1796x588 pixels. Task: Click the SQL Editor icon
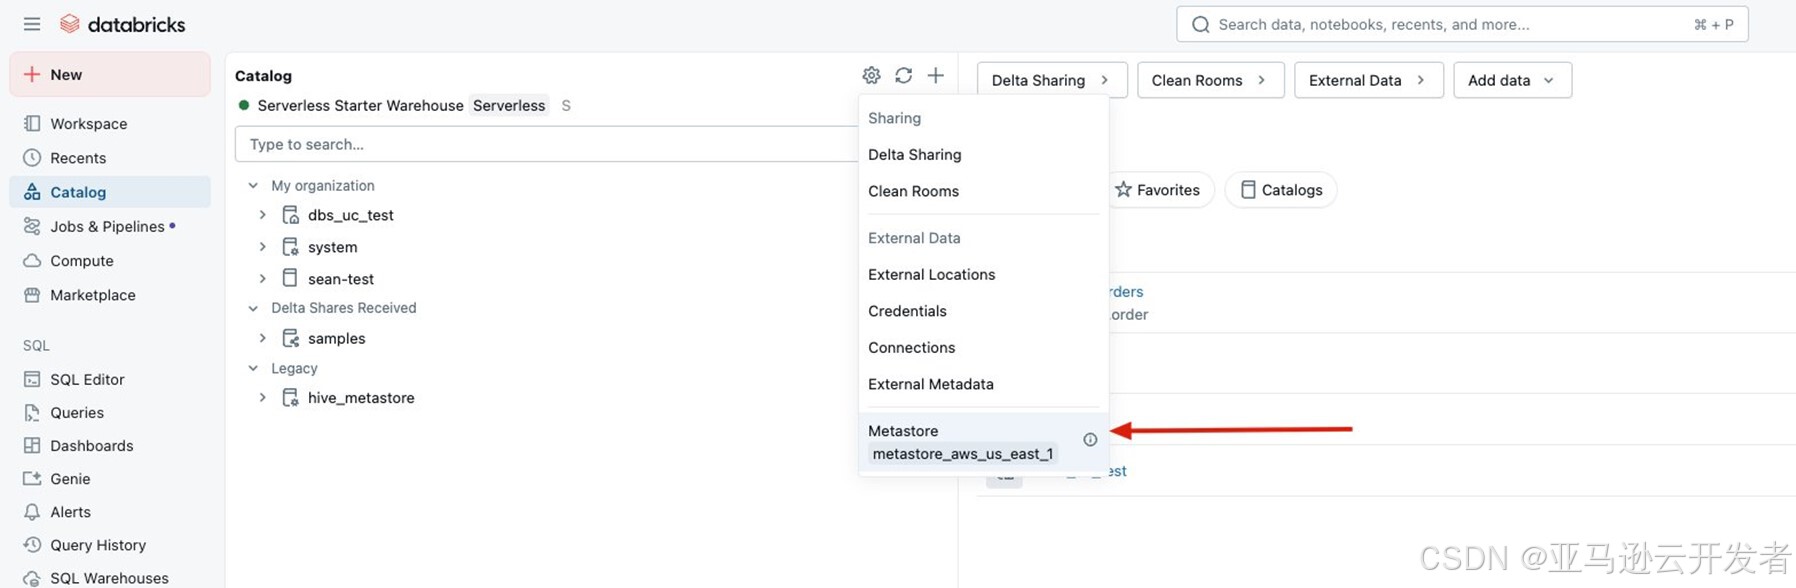[32, 379]
